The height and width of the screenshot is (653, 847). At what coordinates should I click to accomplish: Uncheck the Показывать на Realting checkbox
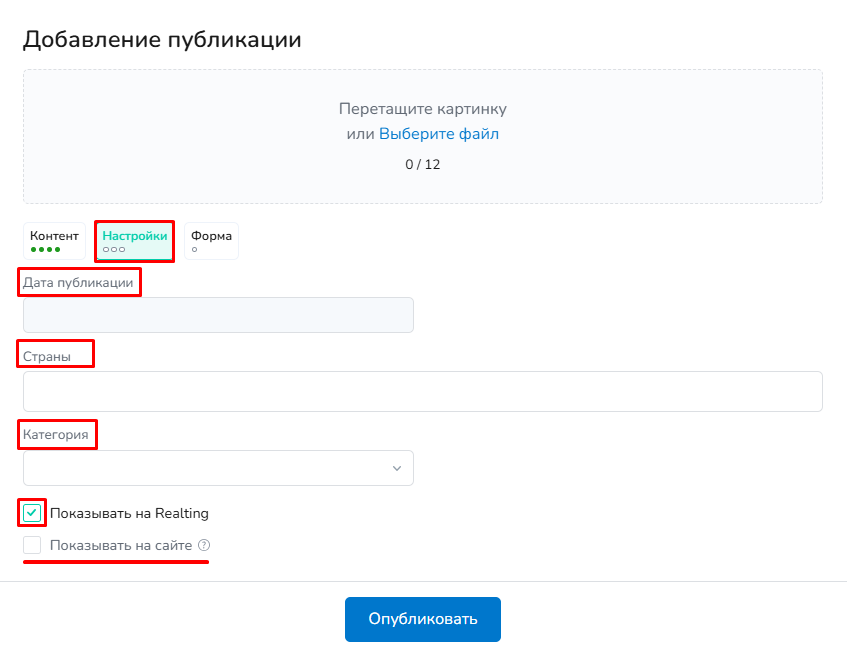(x=32, y=513)
